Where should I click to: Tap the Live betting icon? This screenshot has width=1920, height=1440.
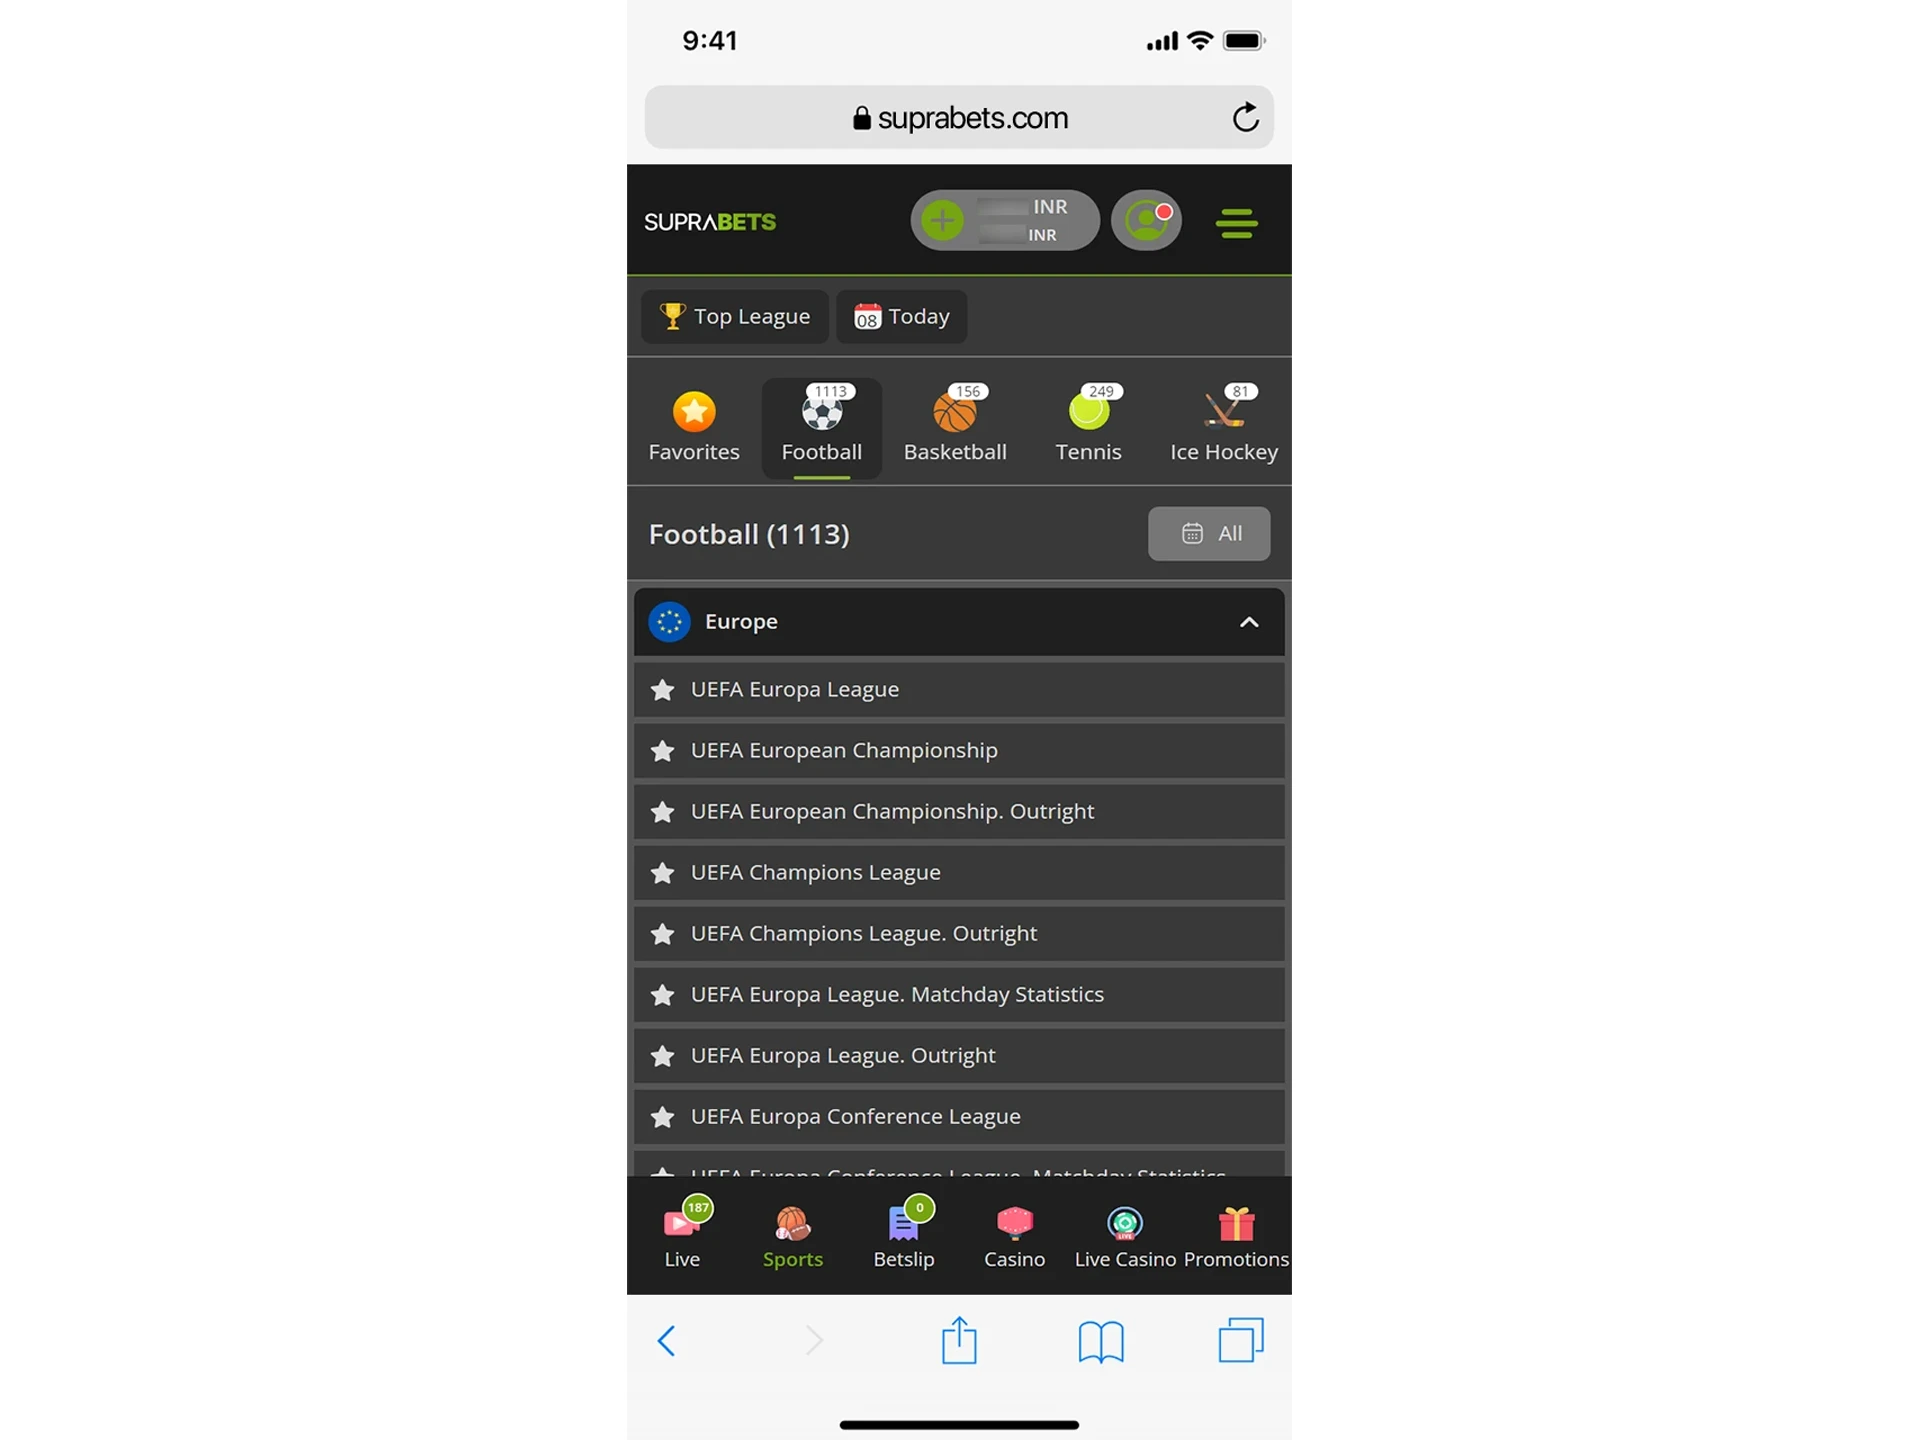(x=682, y=1233)
